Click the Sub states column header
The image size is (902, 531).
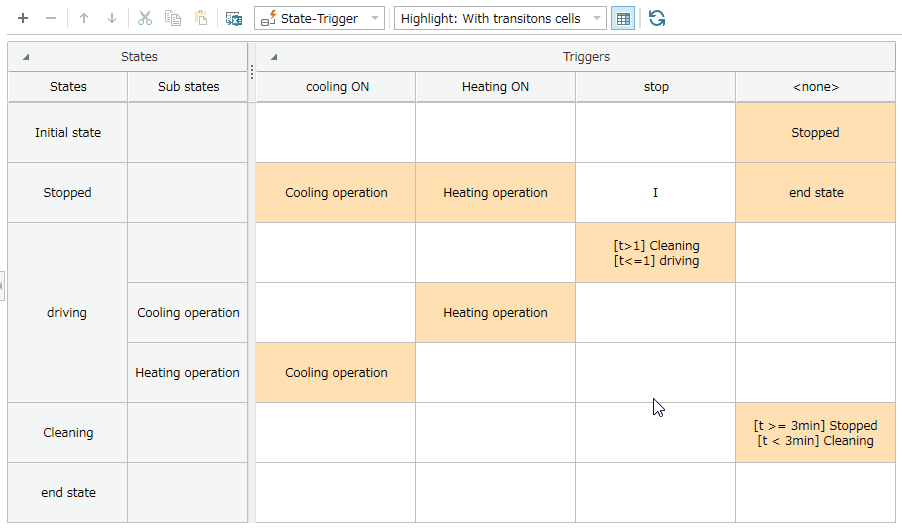[188, 87]
